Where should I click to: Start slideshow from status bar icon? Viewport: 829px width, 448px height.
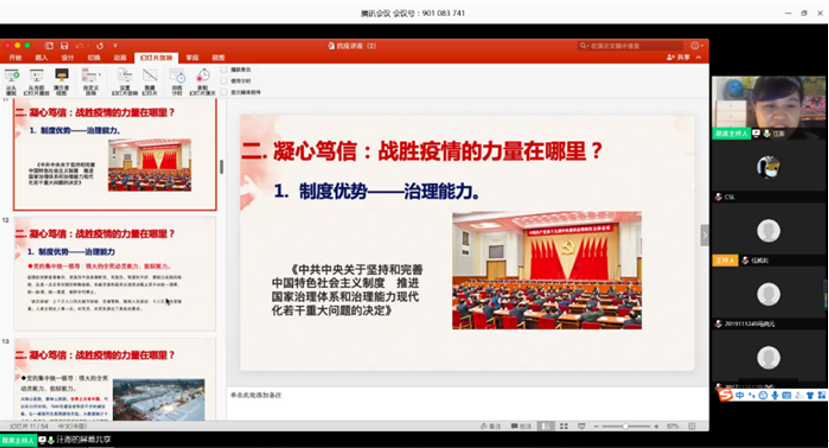pos(582,426)
